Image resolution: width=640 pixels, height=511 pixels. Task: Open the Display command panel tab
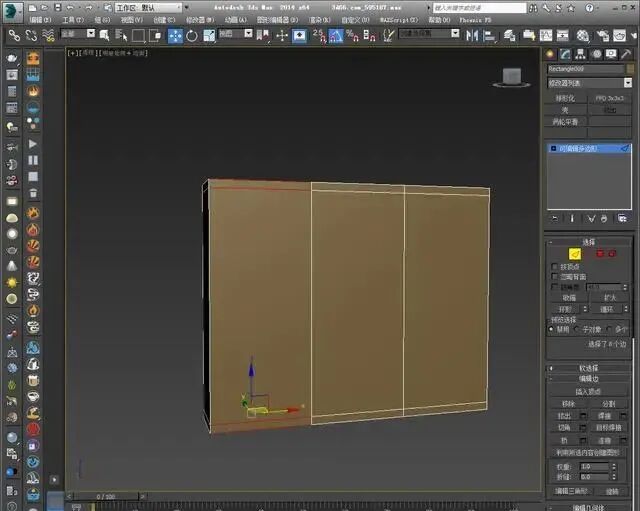tap(611, 54)
